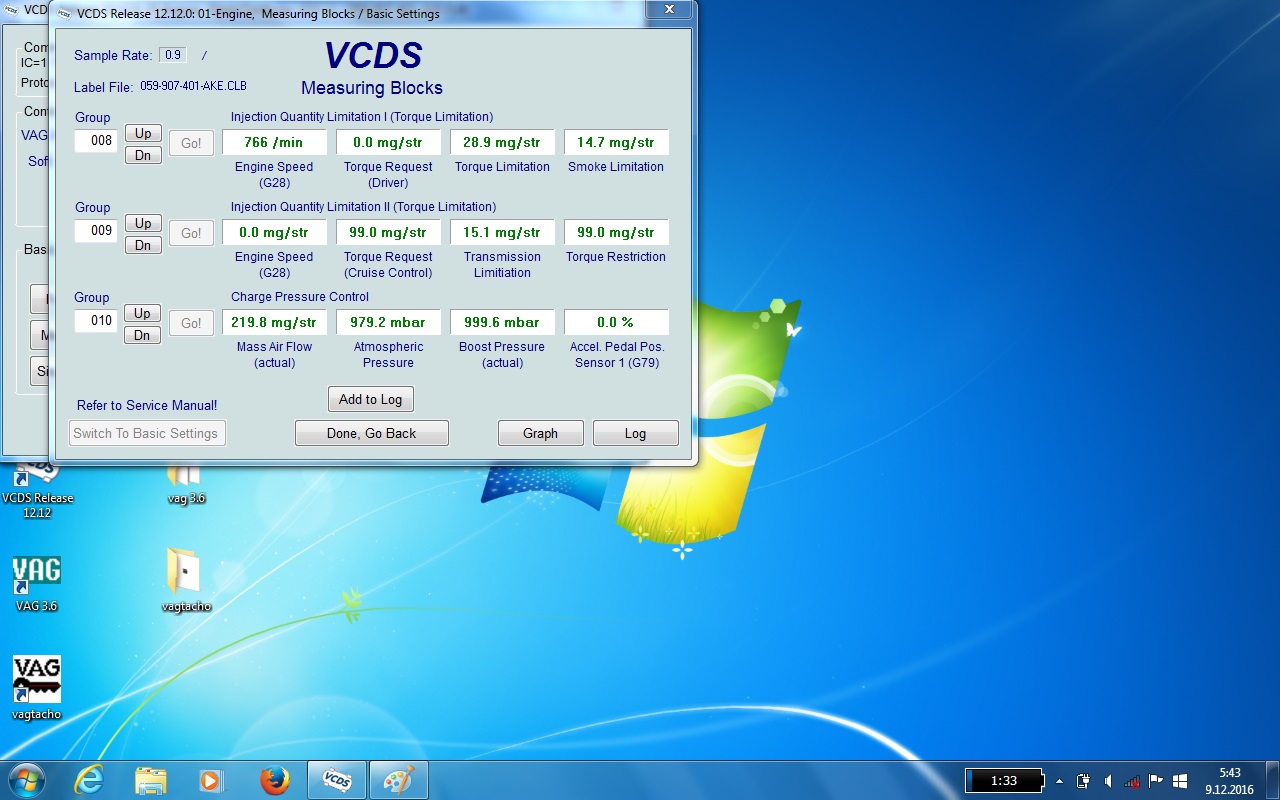Viewport: 1280px width, 800px height.
Task: Click the 14.7 mg/str Smoke Limitation value
Action: pyautogui.click(x=617, y=142)
